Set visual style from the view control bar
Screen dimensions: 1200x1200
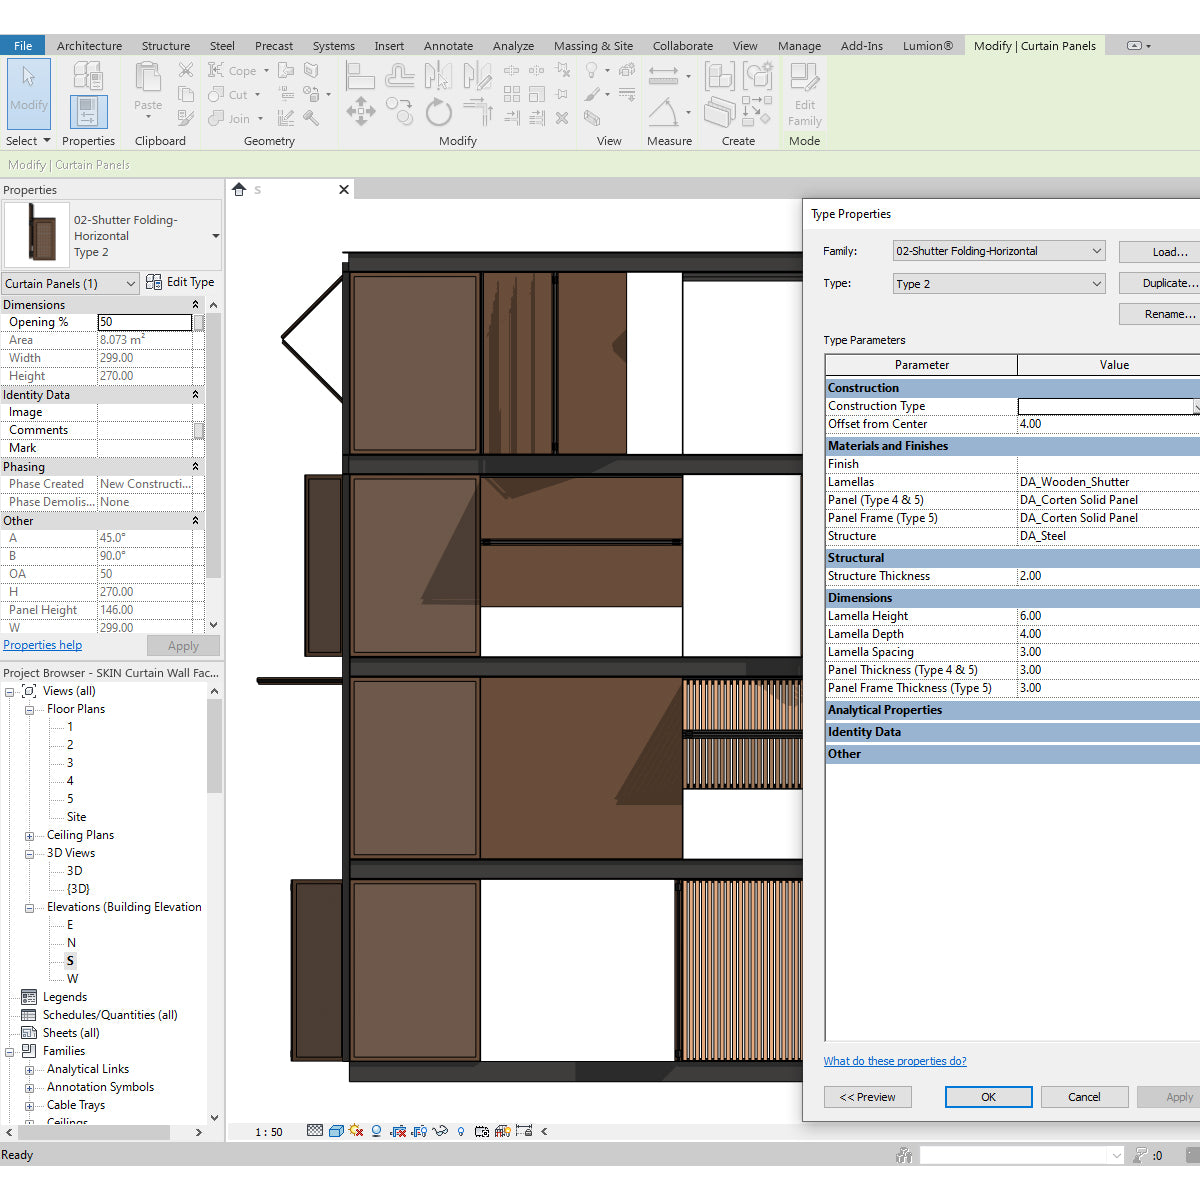335,1130
